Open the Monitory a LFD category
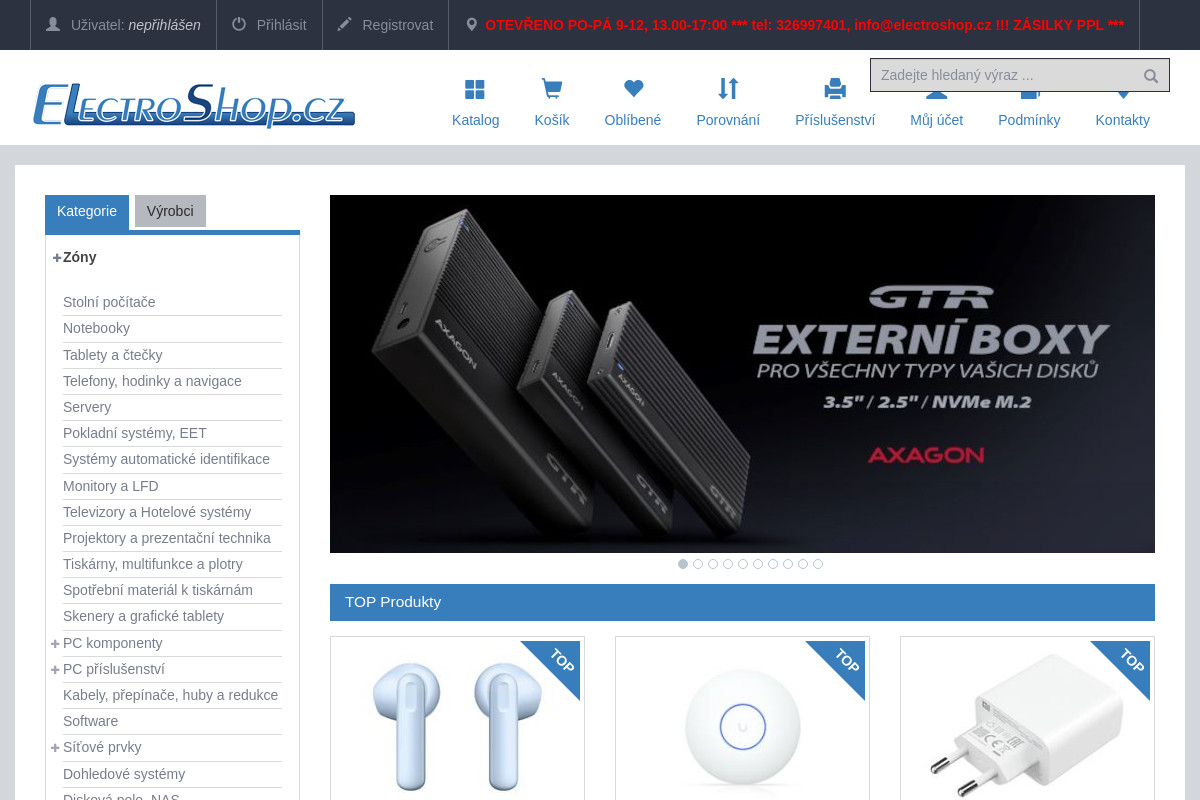Image resolution: width=1200 pixels, height=800 pixels. [110, 486]
